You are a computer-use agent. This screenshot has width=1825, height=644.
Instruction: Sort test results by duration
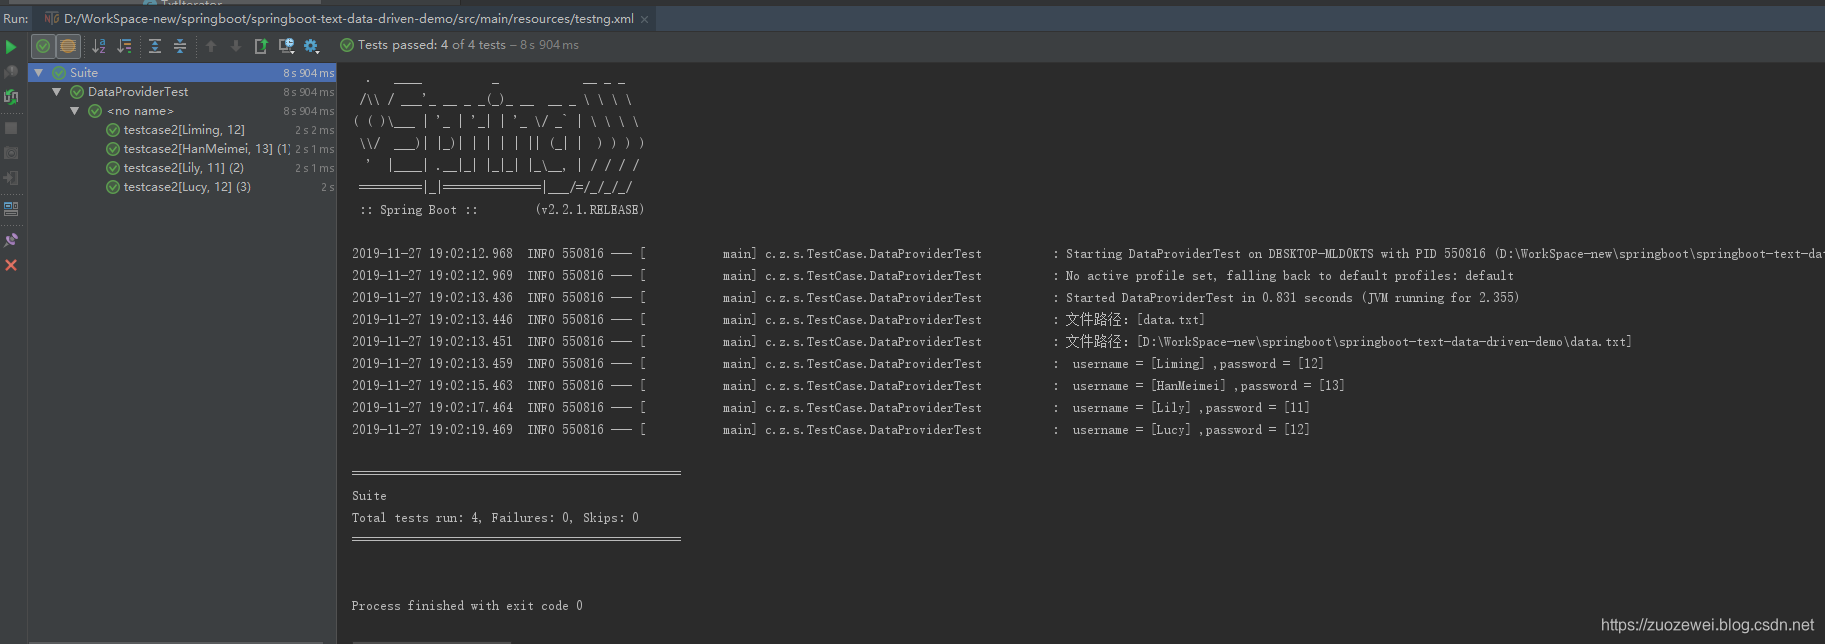tap(124, 46)
